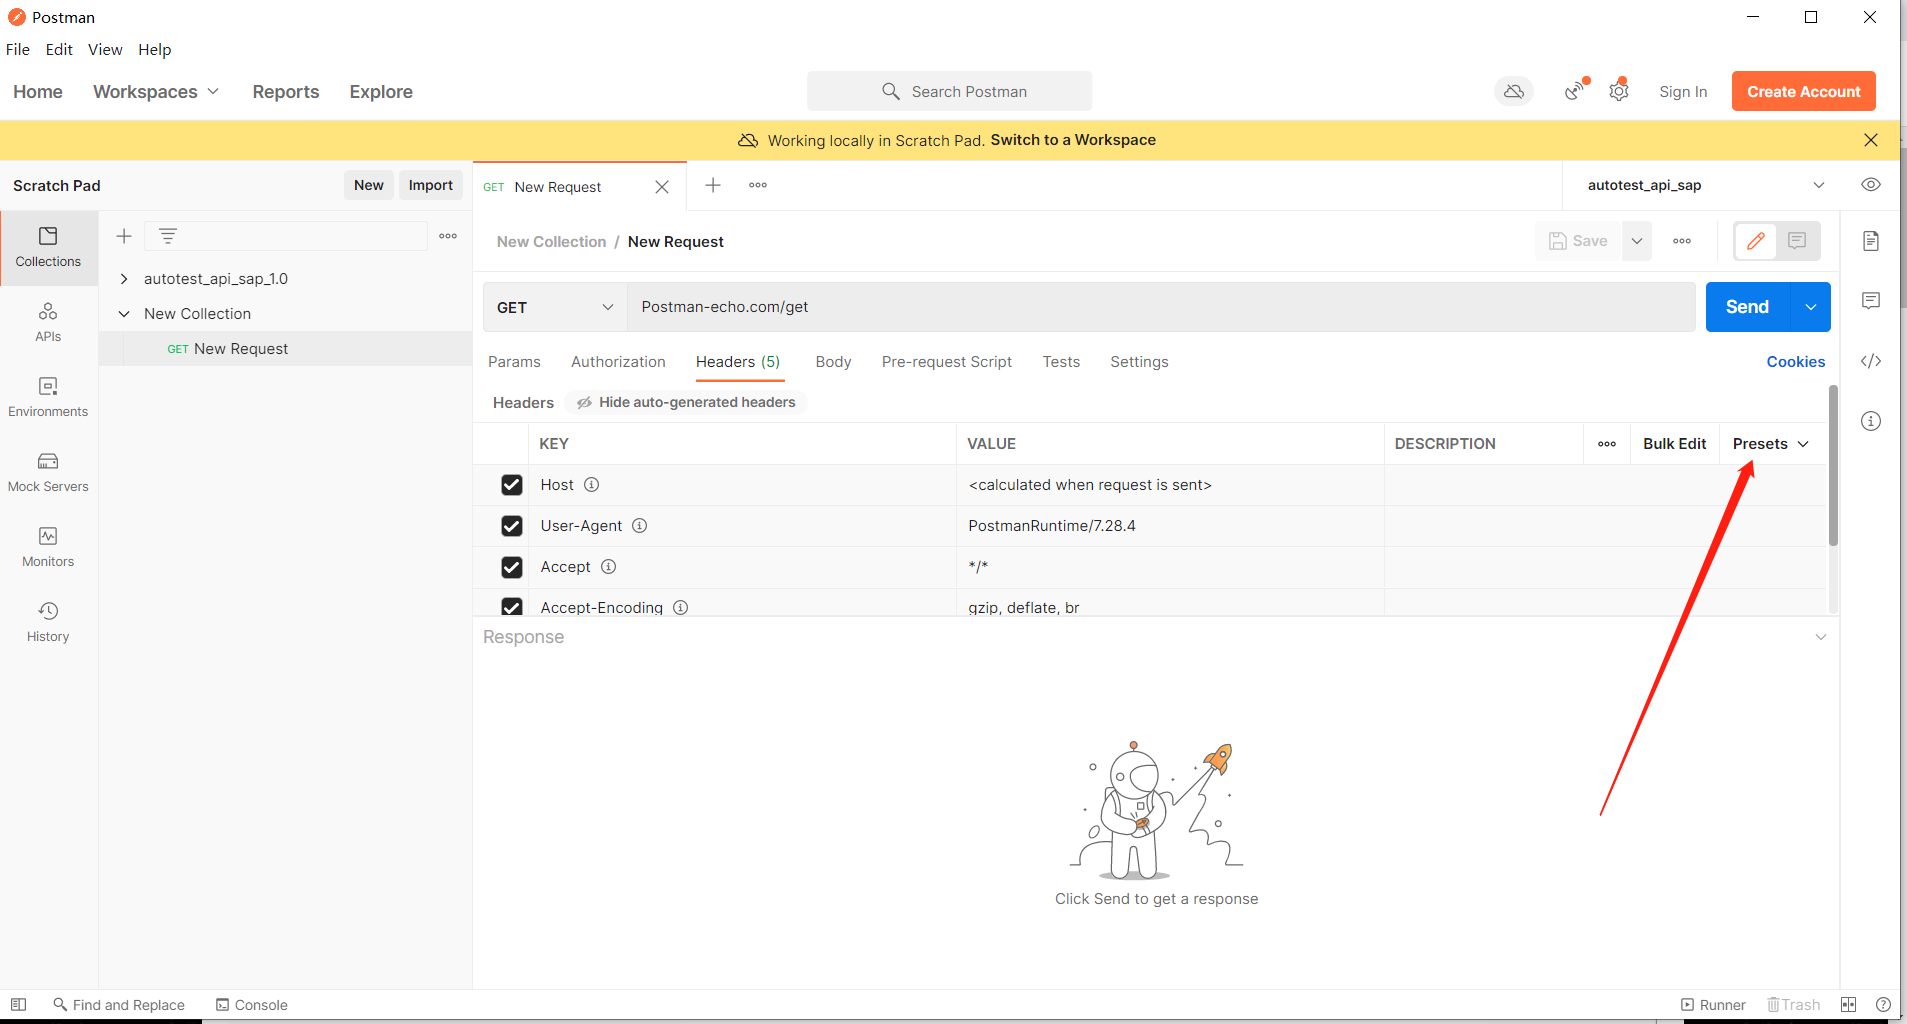Open collections options three-dot menu

(448, 236)
